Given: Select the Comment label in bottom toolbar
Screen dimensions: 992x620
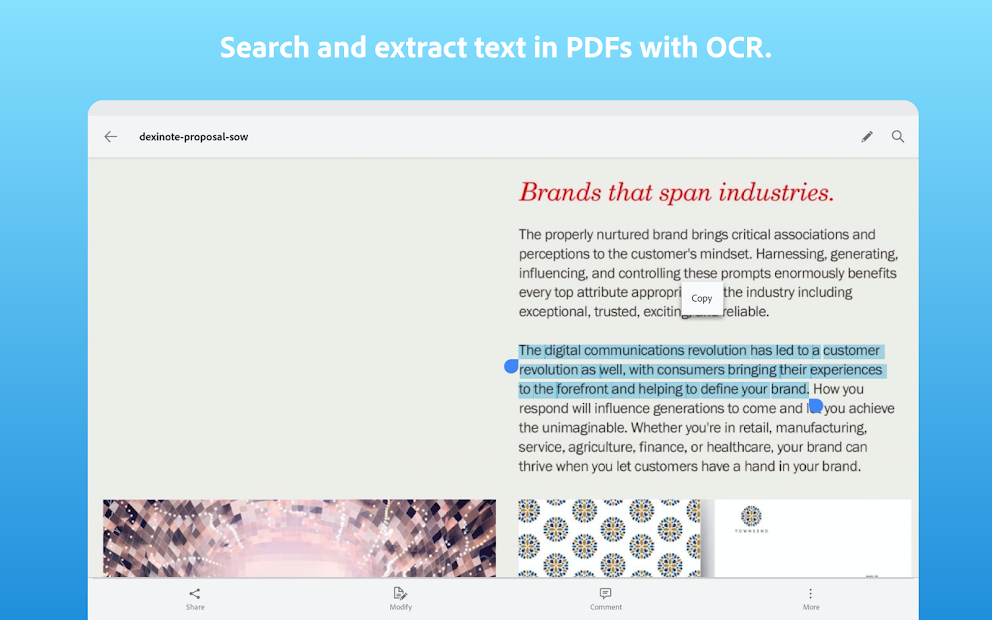Looking at the screenshot, I should pos(606,606).
